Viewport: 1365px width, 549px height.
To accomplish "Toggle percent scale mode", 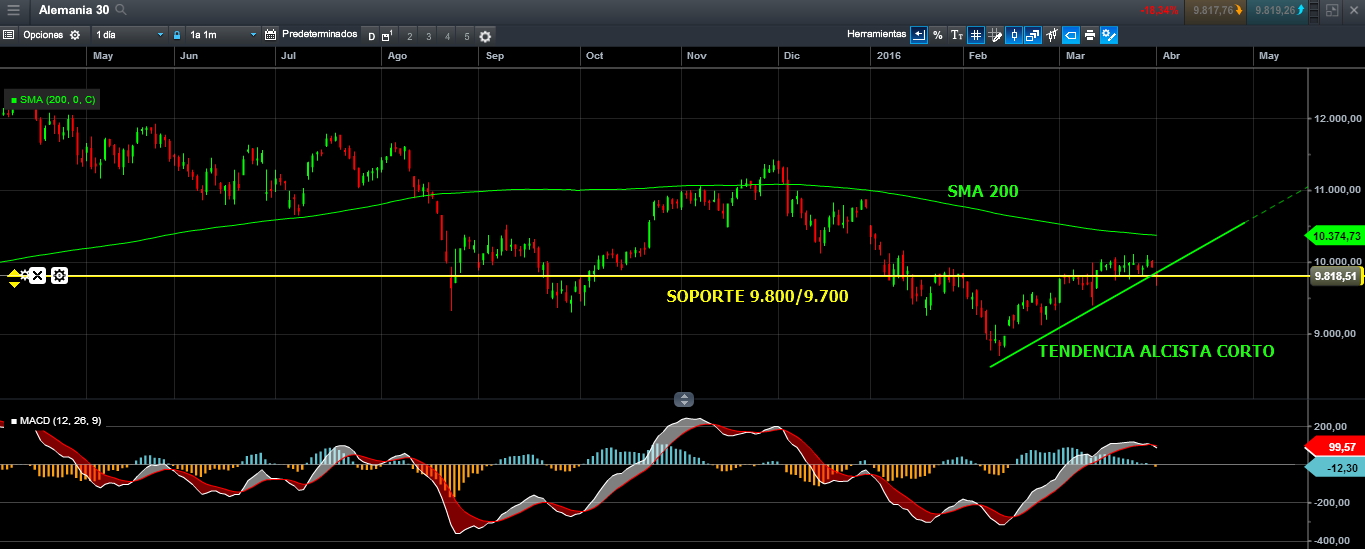I will pos(938,35).
